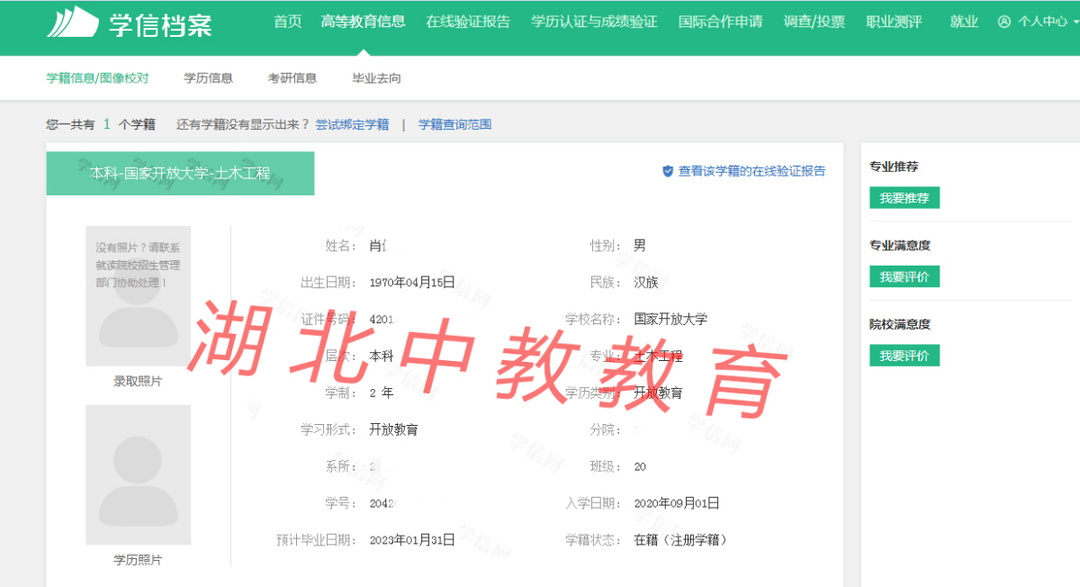Click the 个人中心 user avatar icon
Image resolution: width=1080 pixels, height=587 pixels.
[x=1004, y=22]
